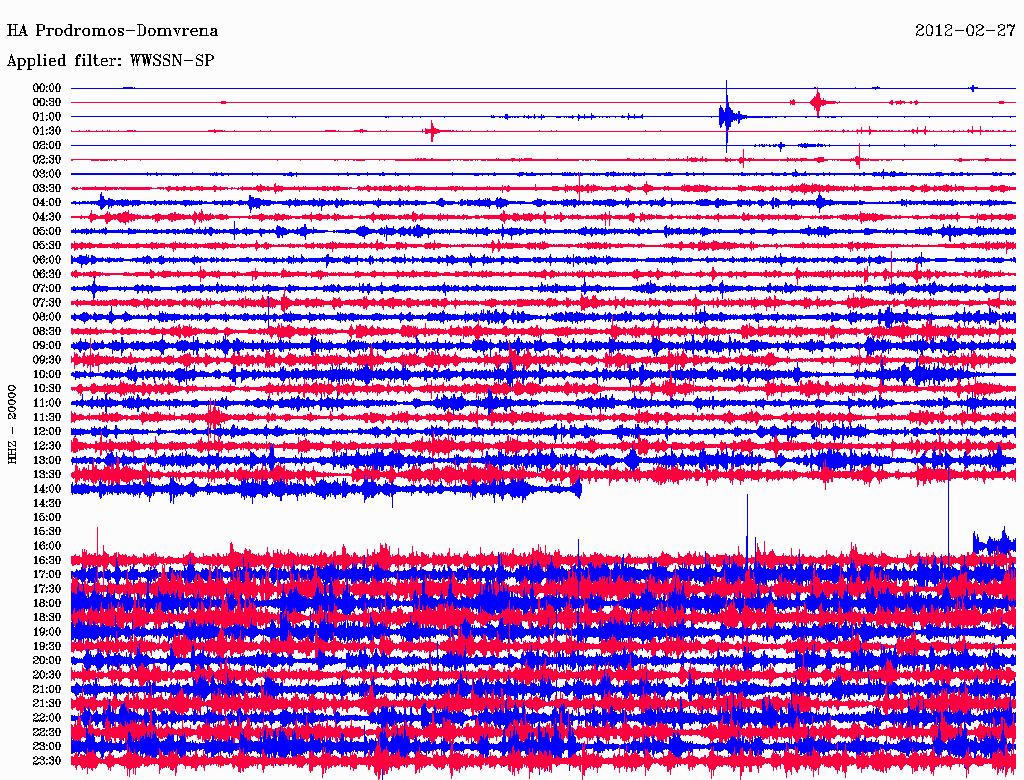Select the 07:30 time label

pyautogui.click(x=47, y=302)
